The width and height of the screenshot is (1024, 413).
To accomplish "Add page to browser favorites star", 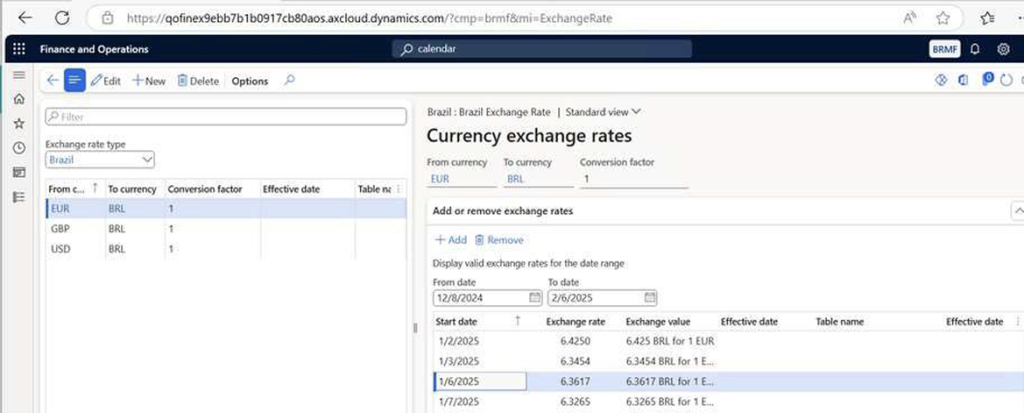I will coord(942,18).
